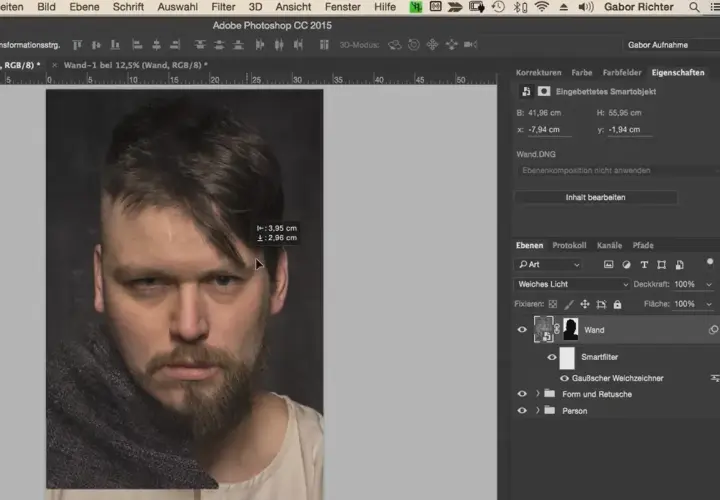
Task: Hide the Wand layer
Action: click(x=522, y=330)
